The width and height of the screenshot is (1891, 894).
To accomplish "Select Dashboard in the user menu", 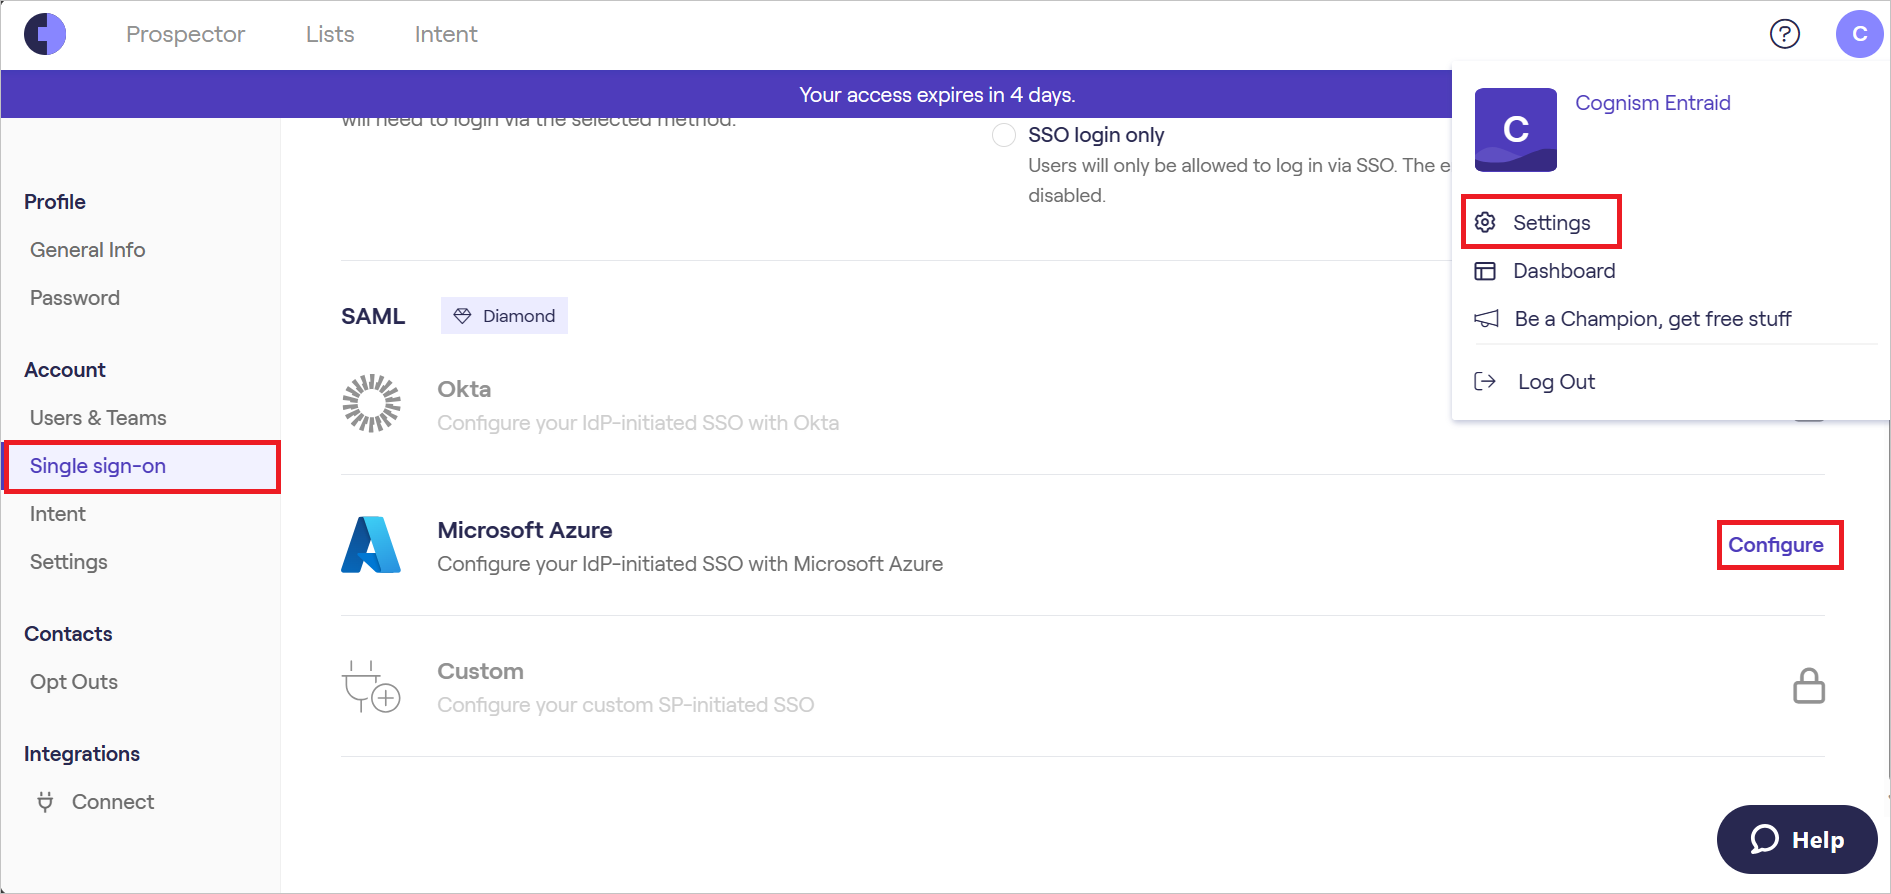I will pyautogui.click(x=1564, y=271).
